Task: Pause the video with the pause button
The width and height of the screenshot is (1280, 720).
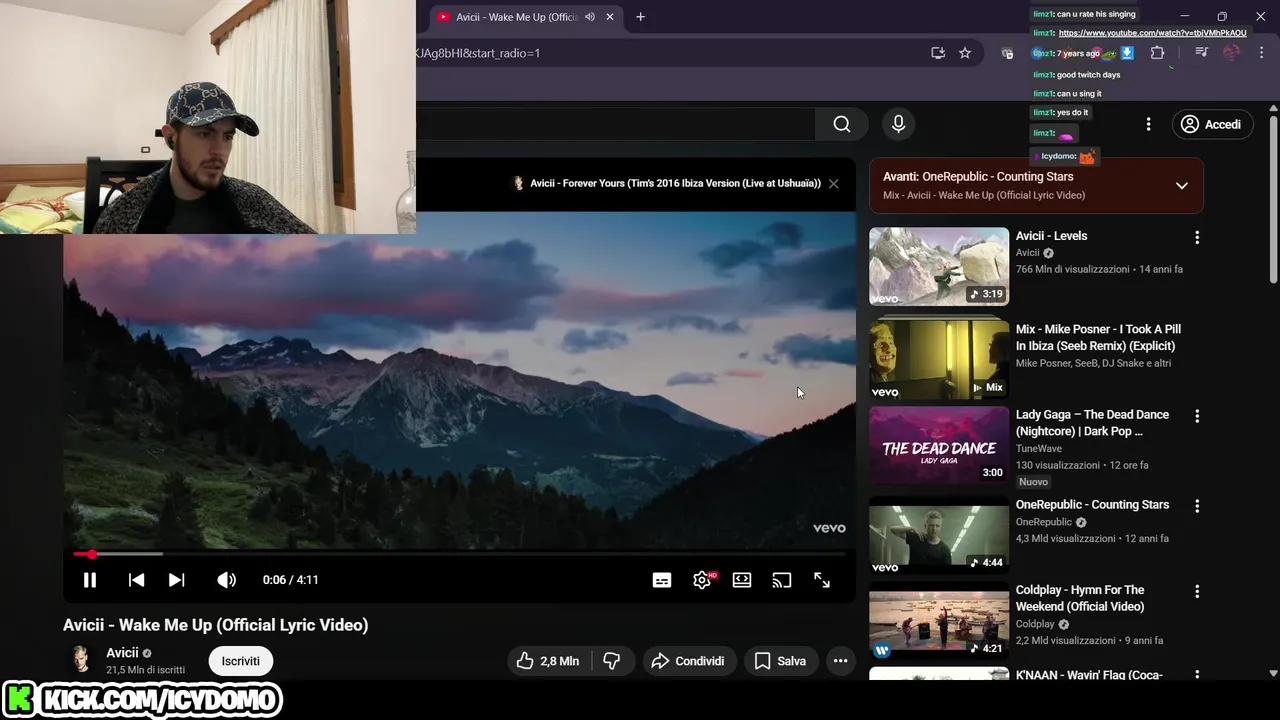Action: (x=89, y=580)
